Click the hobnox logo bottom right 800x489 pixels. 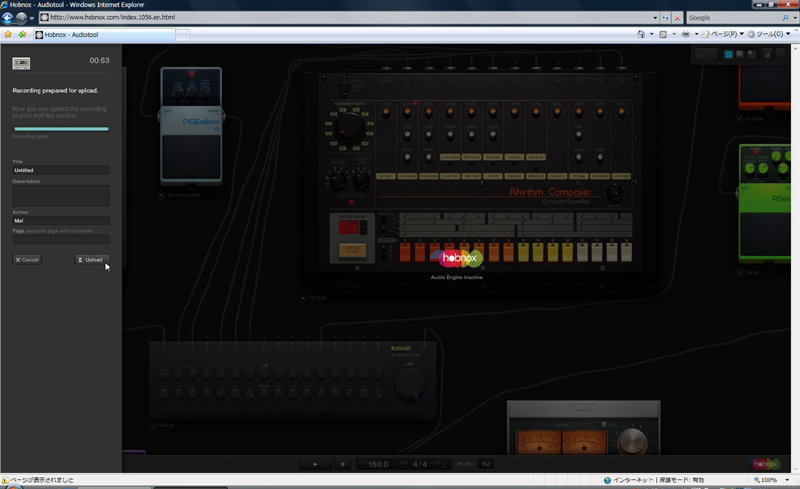764,463
